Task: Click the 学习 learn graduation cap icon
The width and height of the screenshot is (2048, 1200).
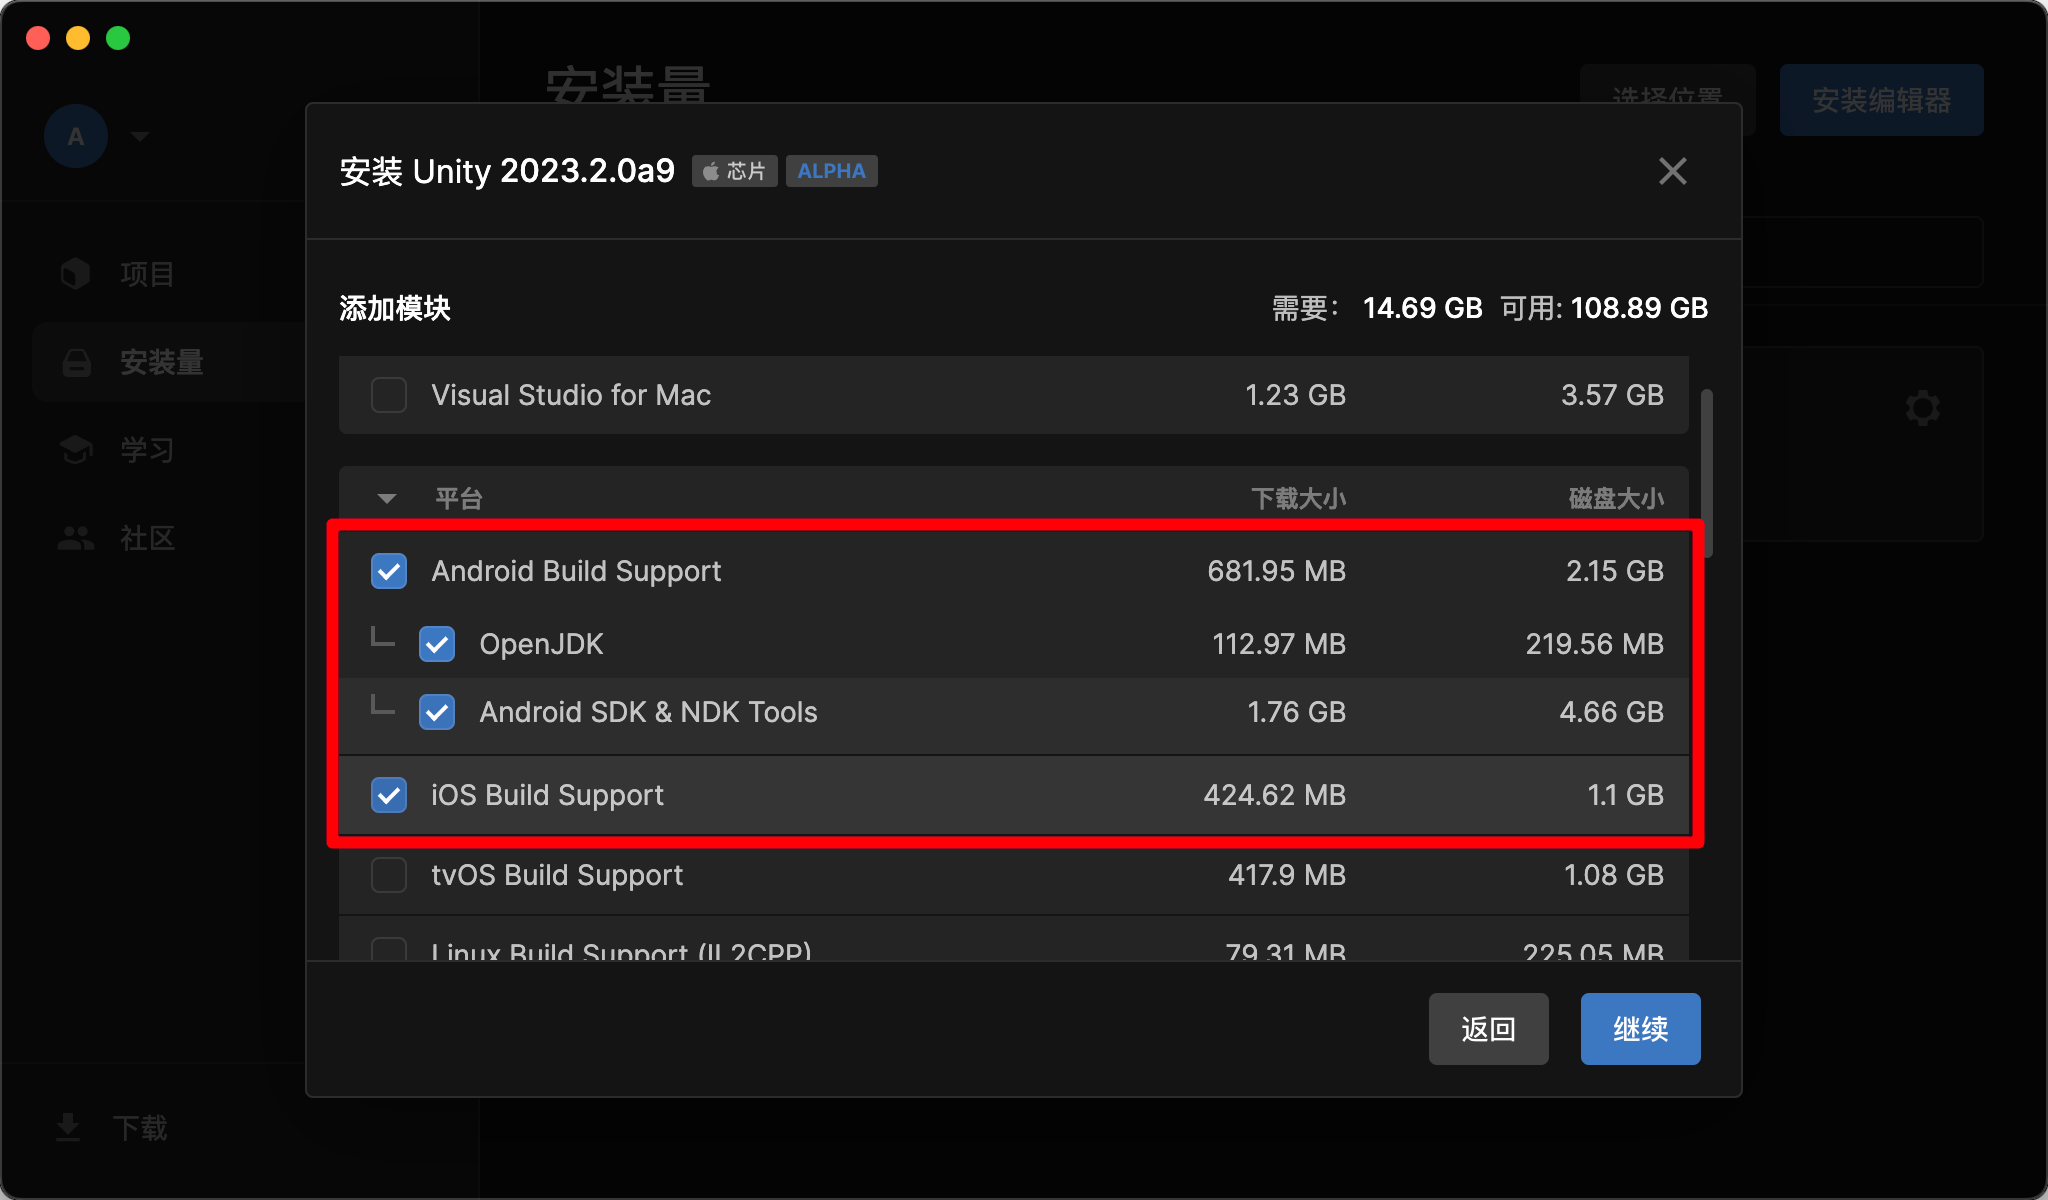Action: [x=76, y=450]
